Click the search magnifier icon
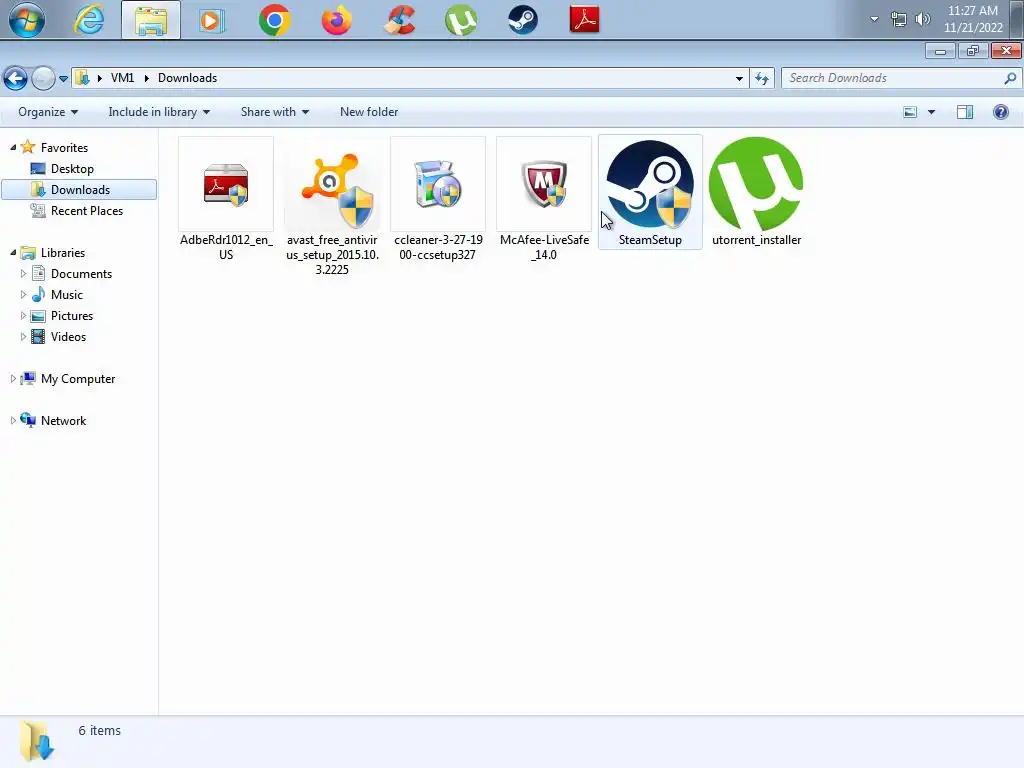Screen dimensions: 1024x768 [x=1010, y=78]
